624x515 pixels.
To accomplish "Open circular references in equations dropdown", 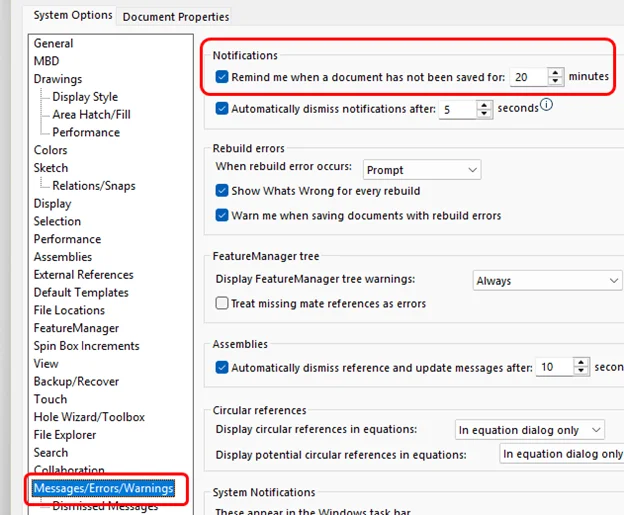I will coord(529,430).
